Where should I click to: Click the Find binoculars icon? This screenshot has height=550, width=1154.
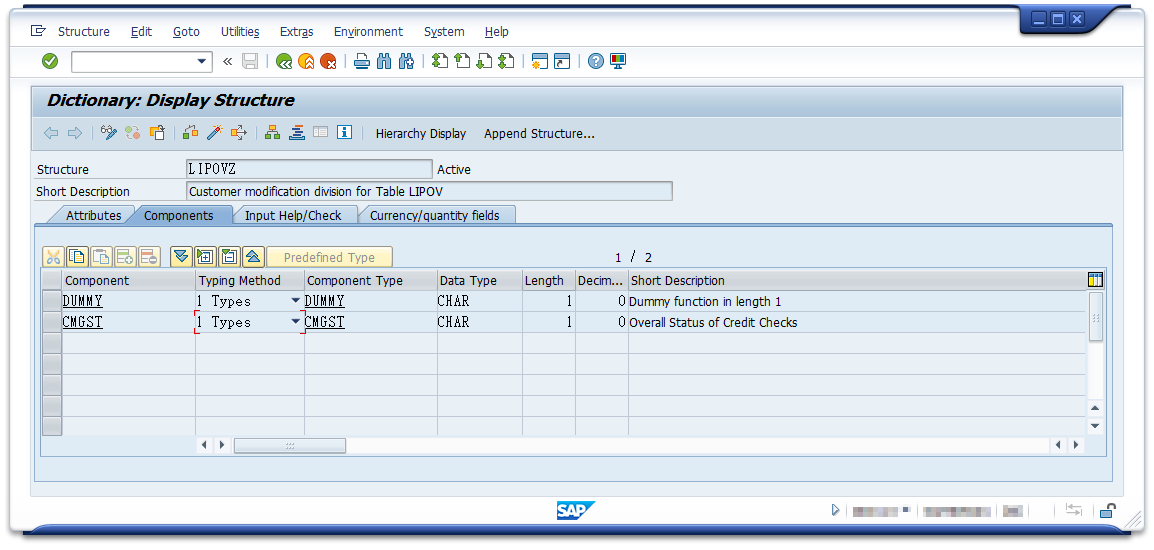383,62
